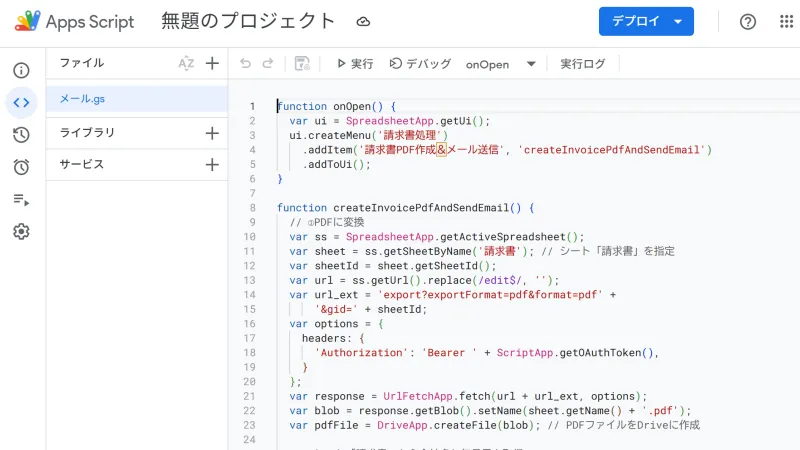Click comment '// ①PDFに変換'
The height and width of the screenshot is (450, 800).
pos(327,222)
